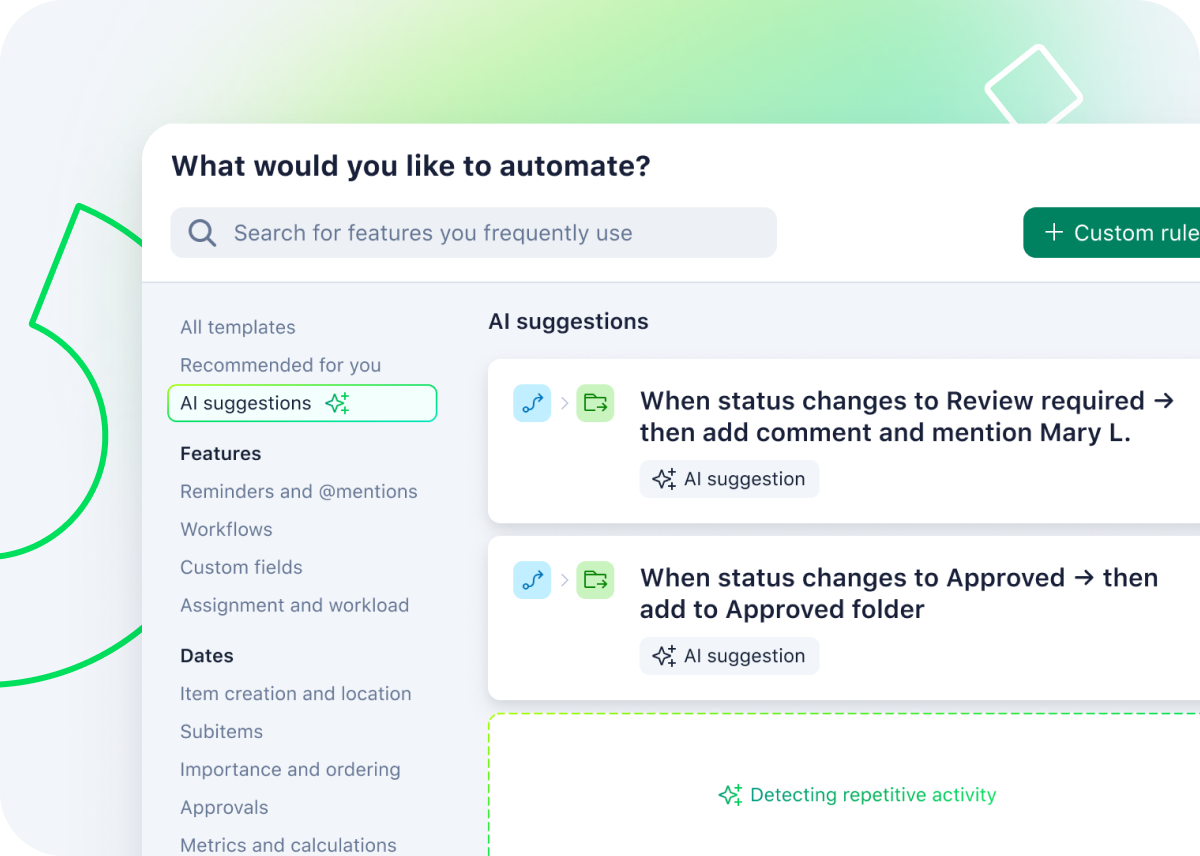Screen dimensions: 1200x856
Task: Click the plus icon on the Custom rule button
Action: 1053,232
